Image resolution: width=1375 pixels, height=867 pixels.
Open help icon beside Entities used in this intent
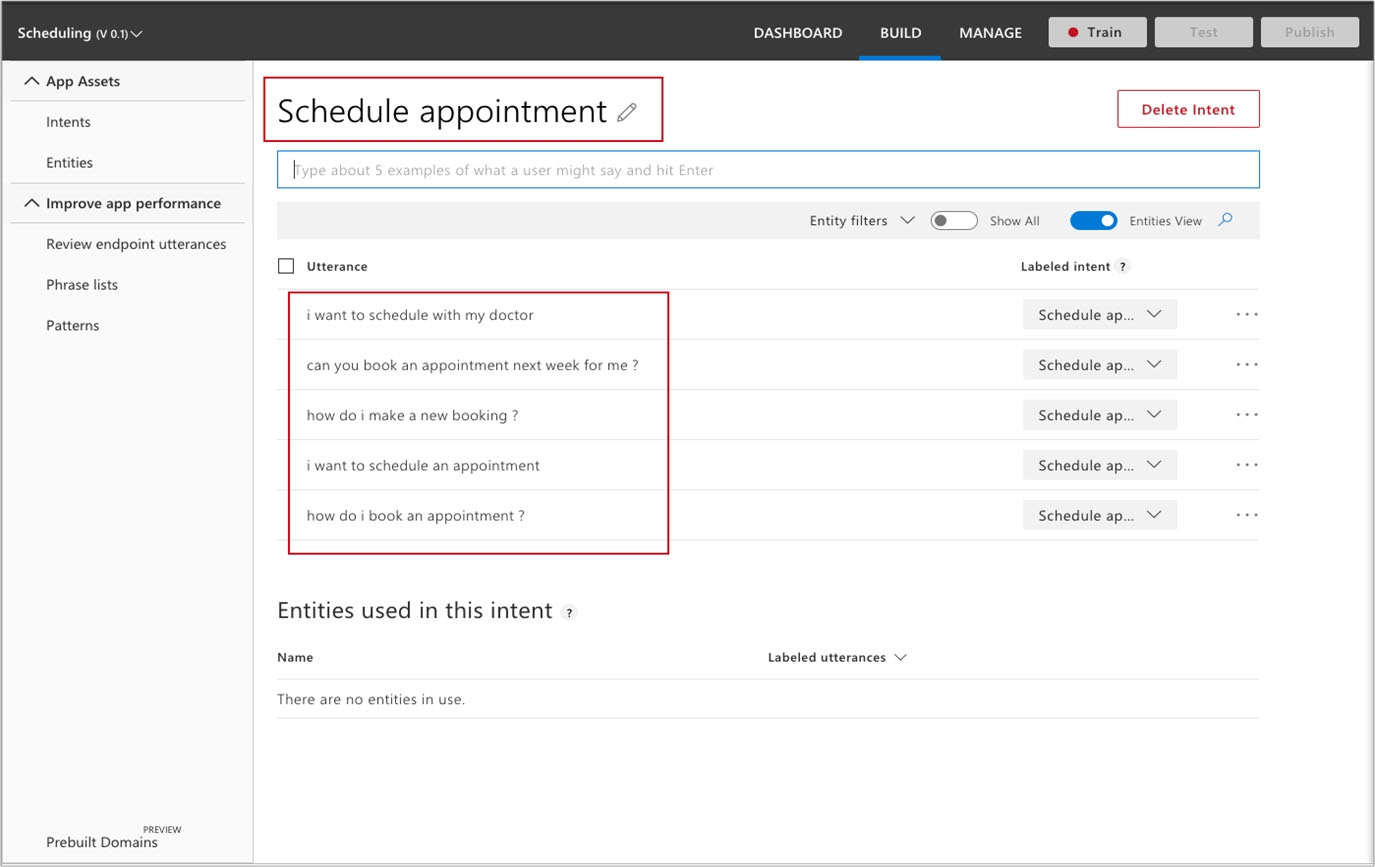pos(569,612)
